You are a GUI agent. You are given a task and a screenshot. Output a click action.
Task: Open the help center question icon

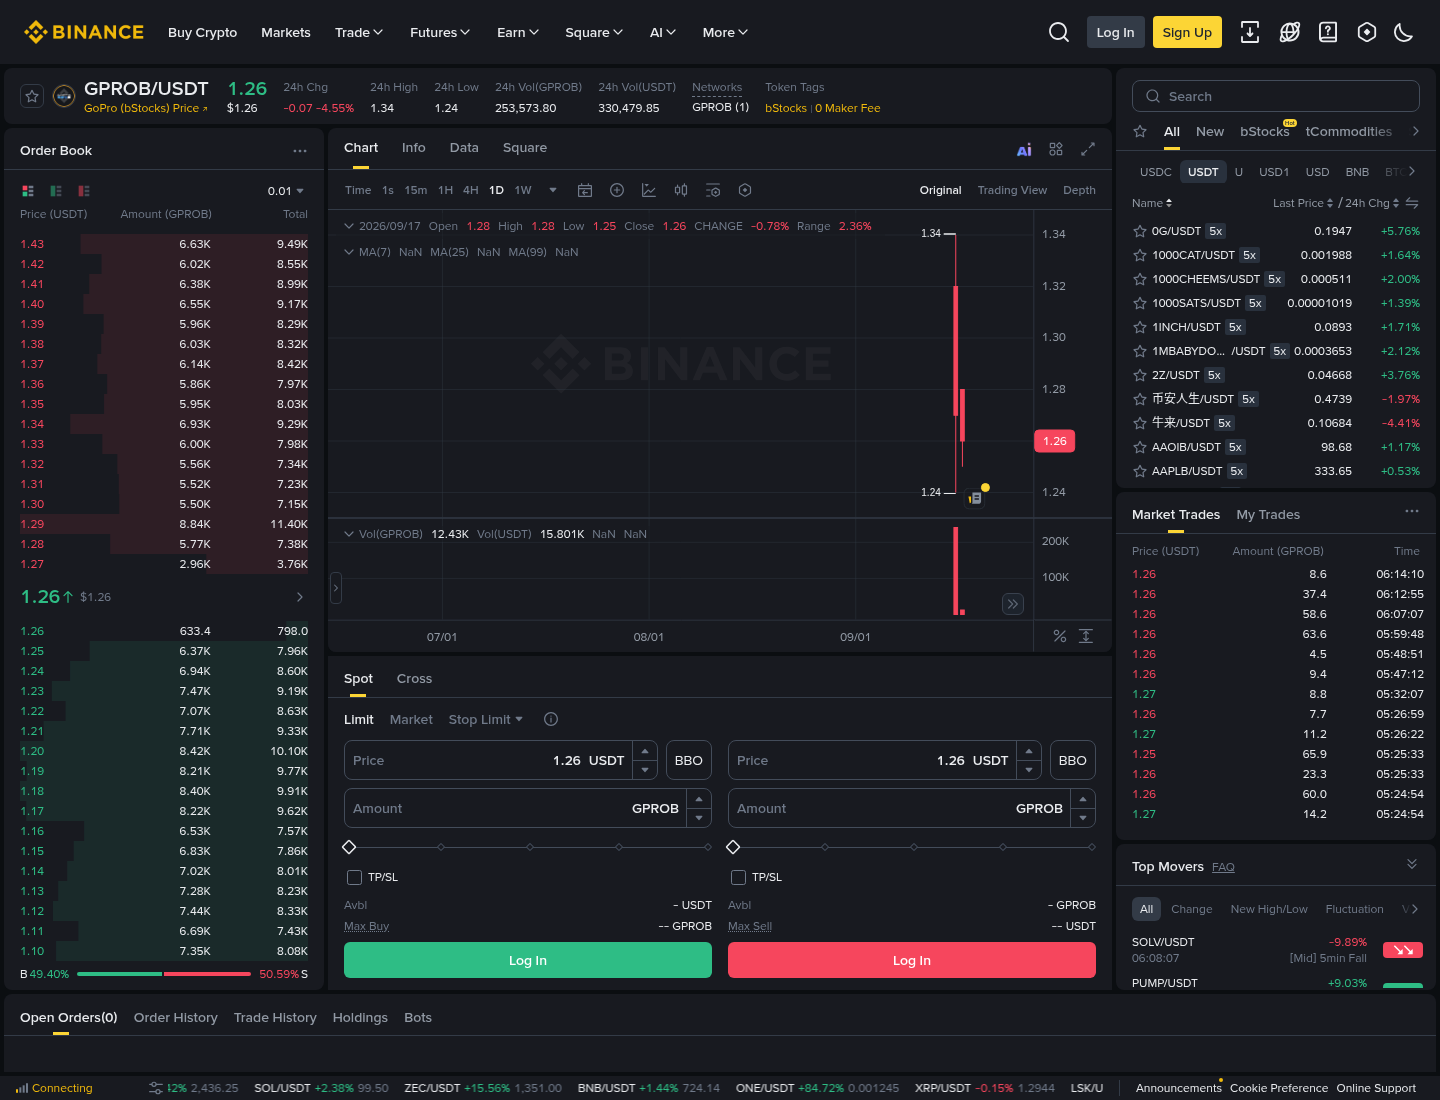click(x=1328, y=32)
